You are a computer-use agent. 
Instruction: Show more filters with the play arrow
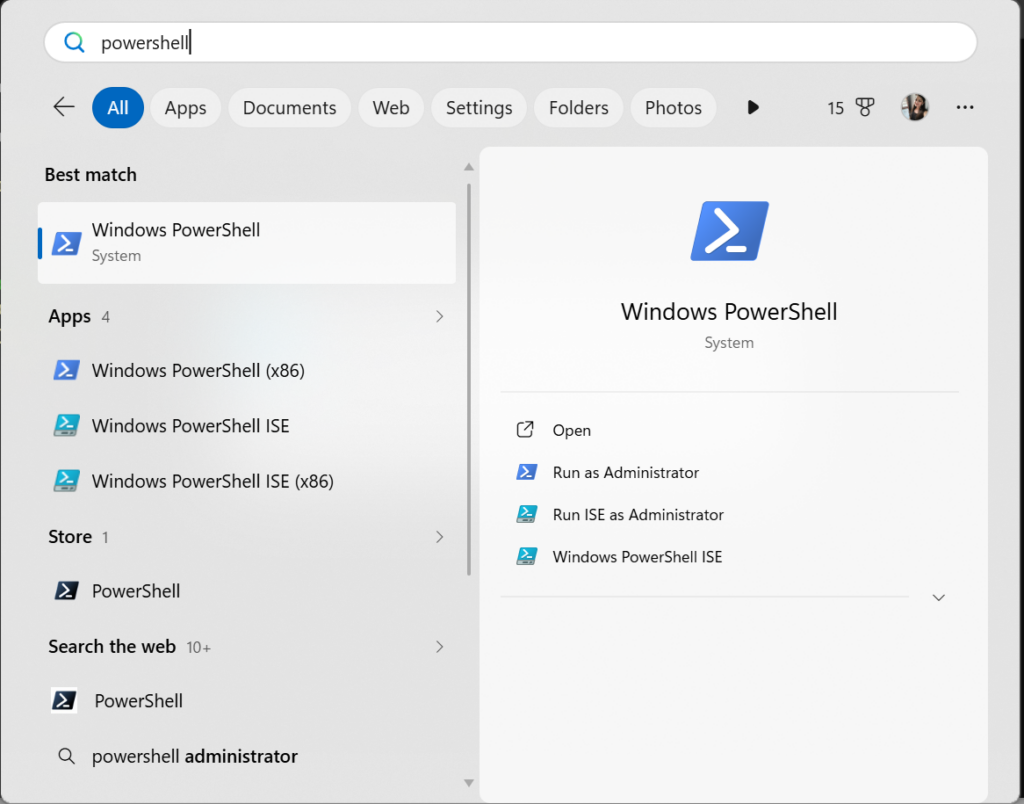point(753,107)
